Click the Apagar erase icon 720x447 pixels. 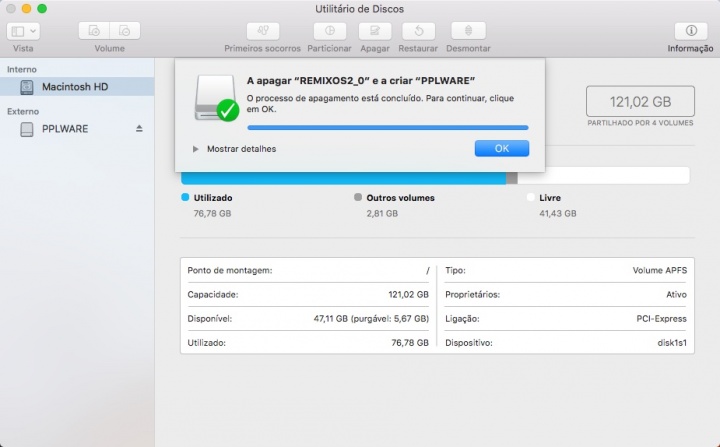coord(375,31)
